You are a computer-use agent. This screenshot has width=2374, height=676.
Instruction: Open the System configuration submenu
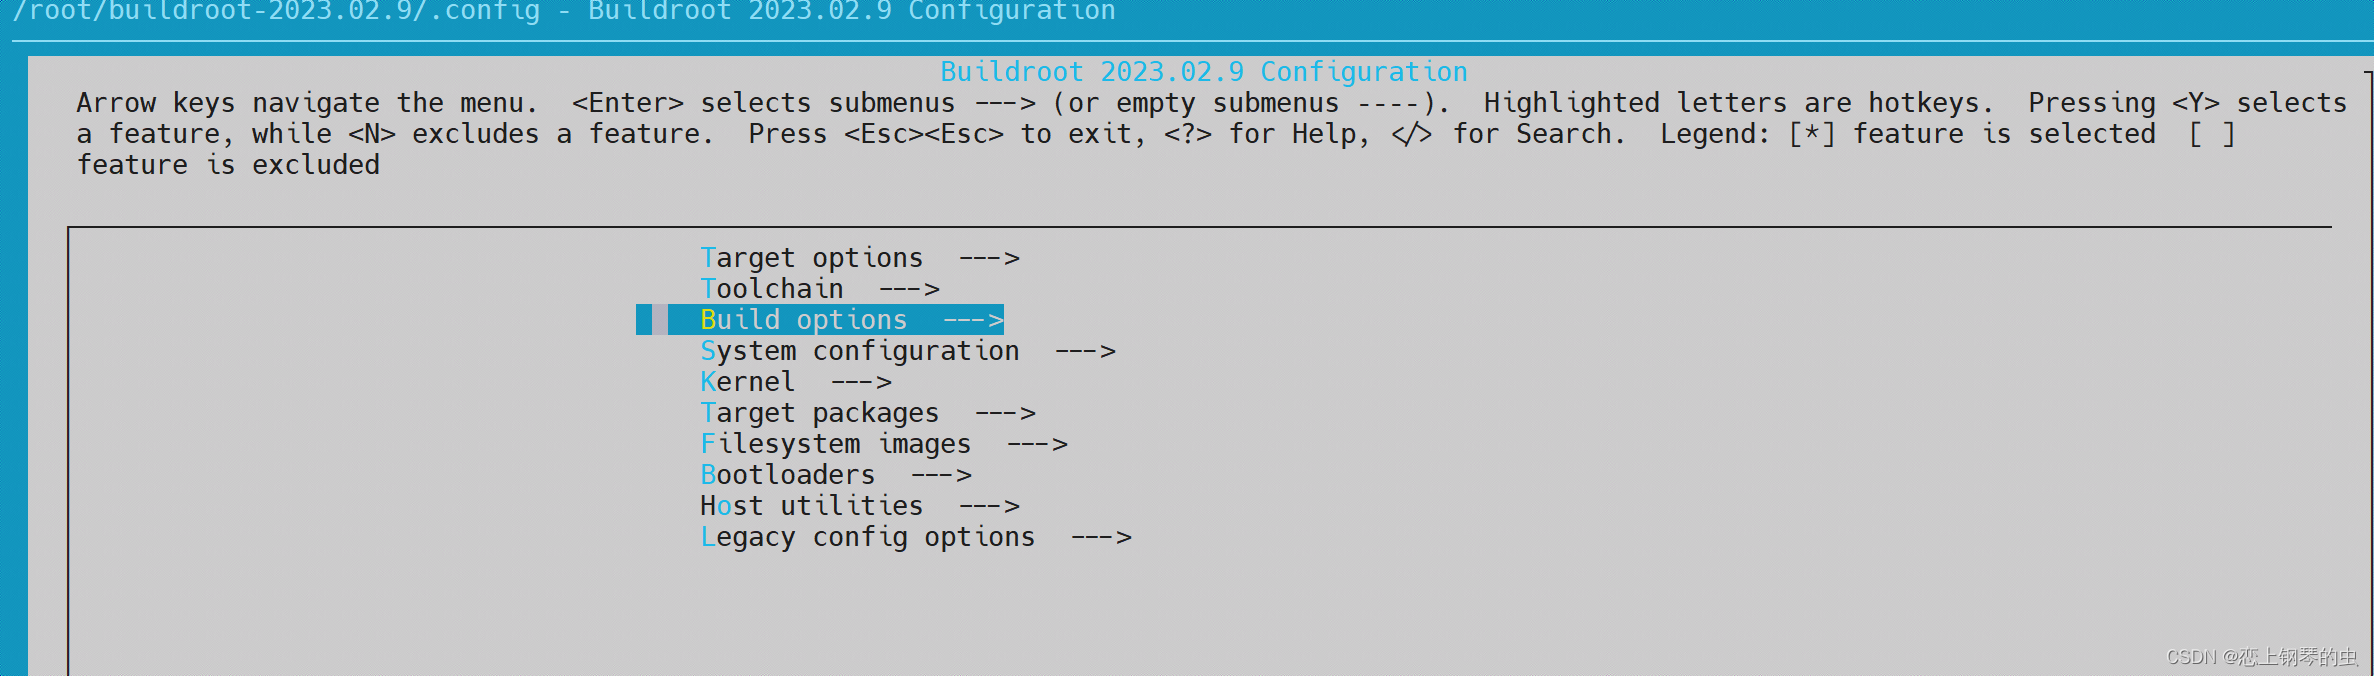click(x=860, y=350)
